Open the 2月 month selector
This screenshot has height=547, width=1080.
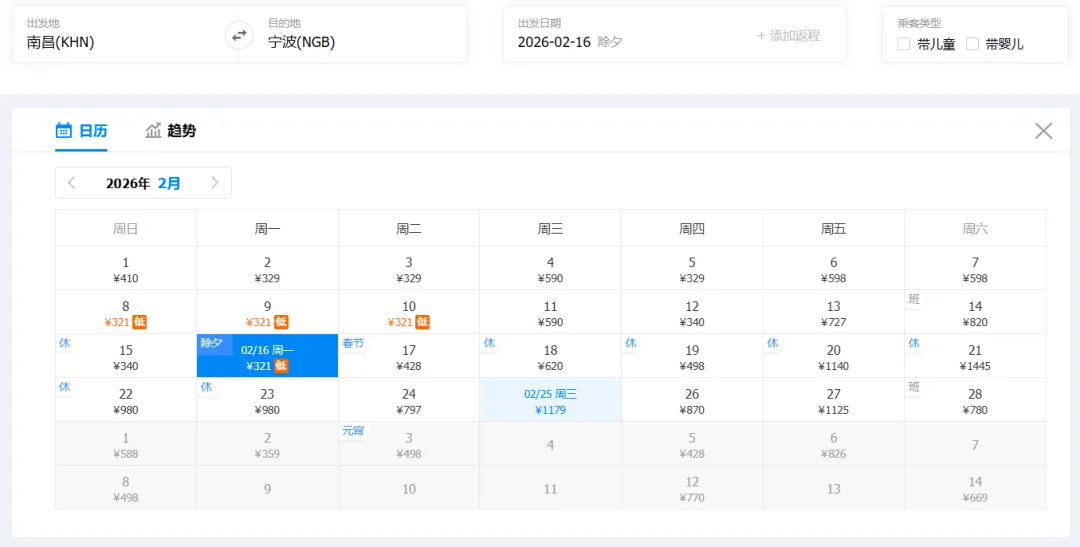[169, 183]
